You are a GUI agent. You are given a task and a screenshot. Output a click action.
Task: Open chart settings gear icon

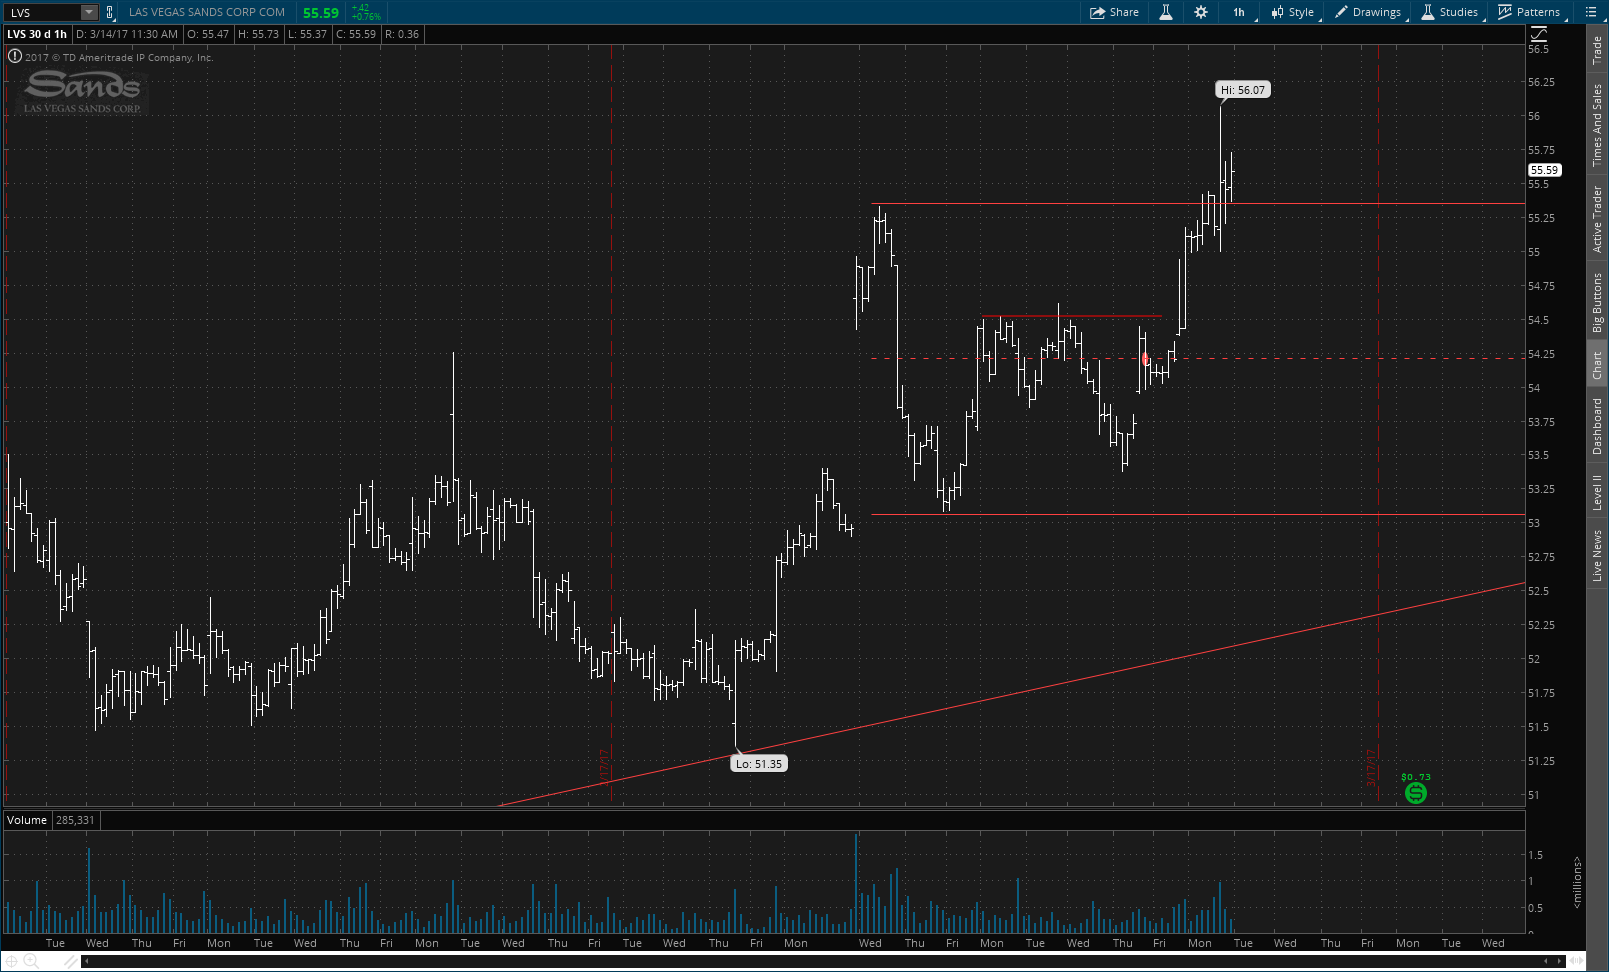1201,12
